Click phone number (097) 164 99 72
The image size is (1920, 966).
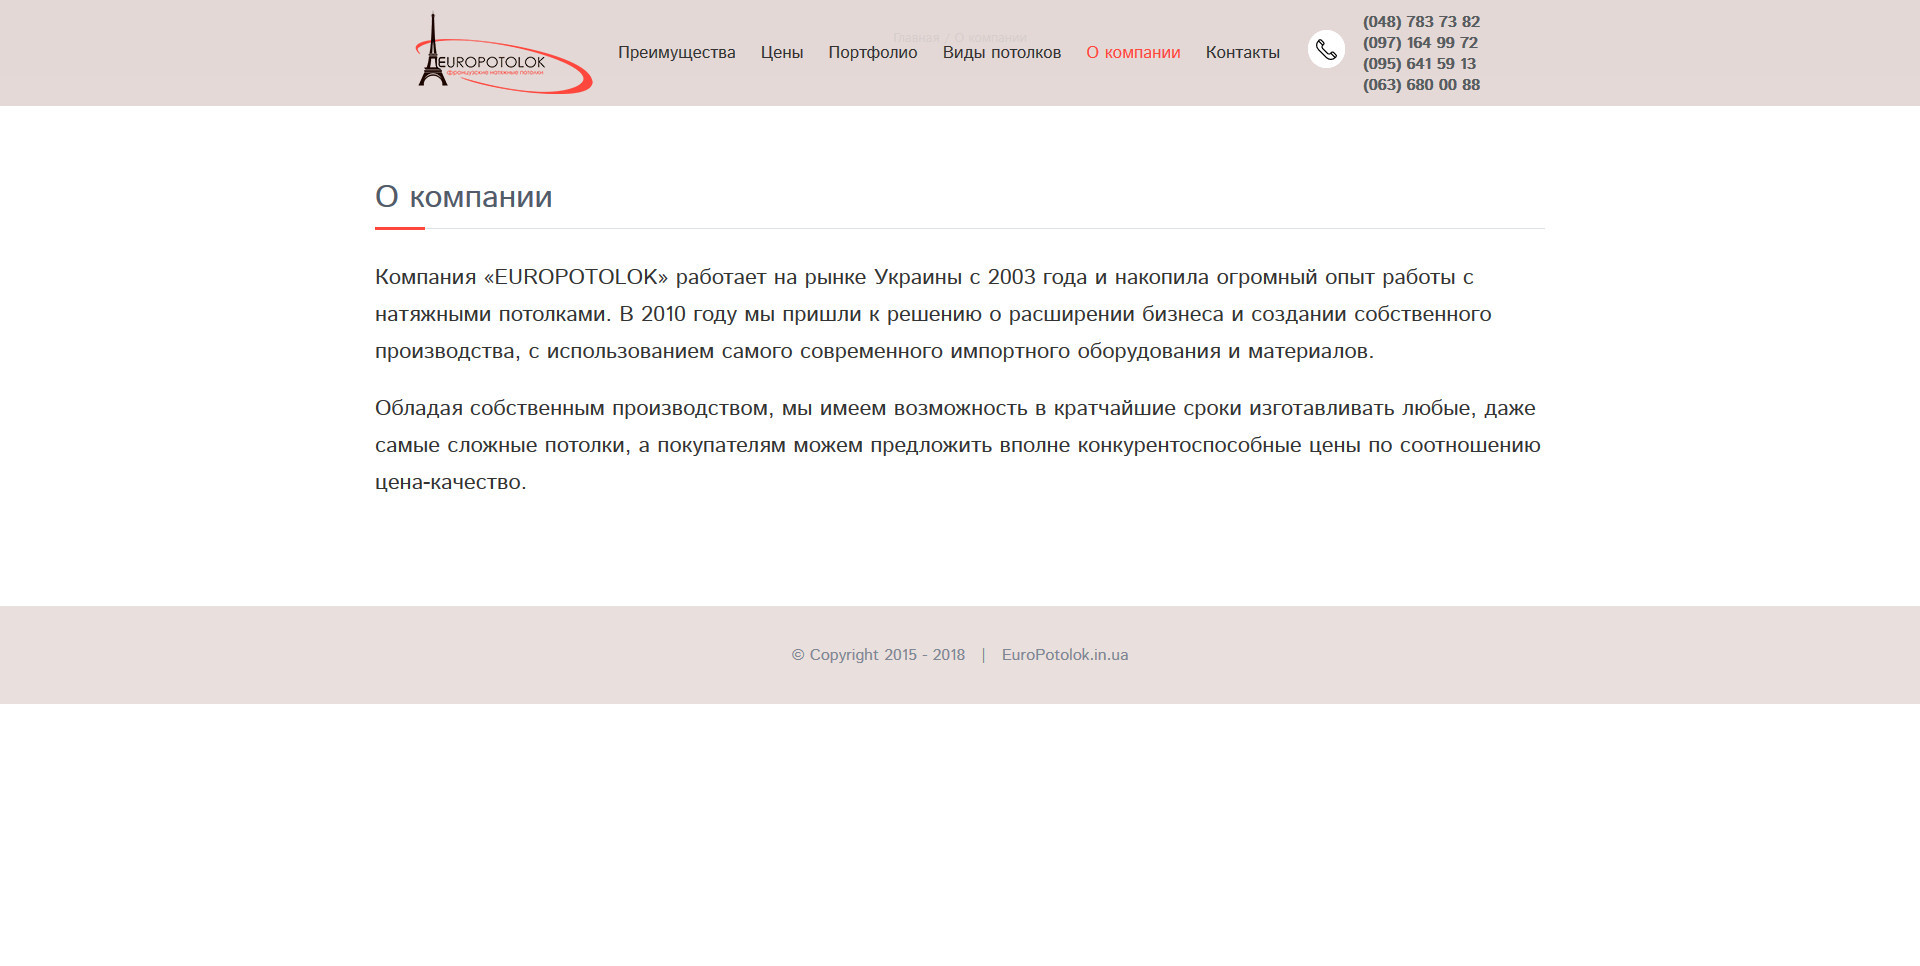(x=1420, y=43)
